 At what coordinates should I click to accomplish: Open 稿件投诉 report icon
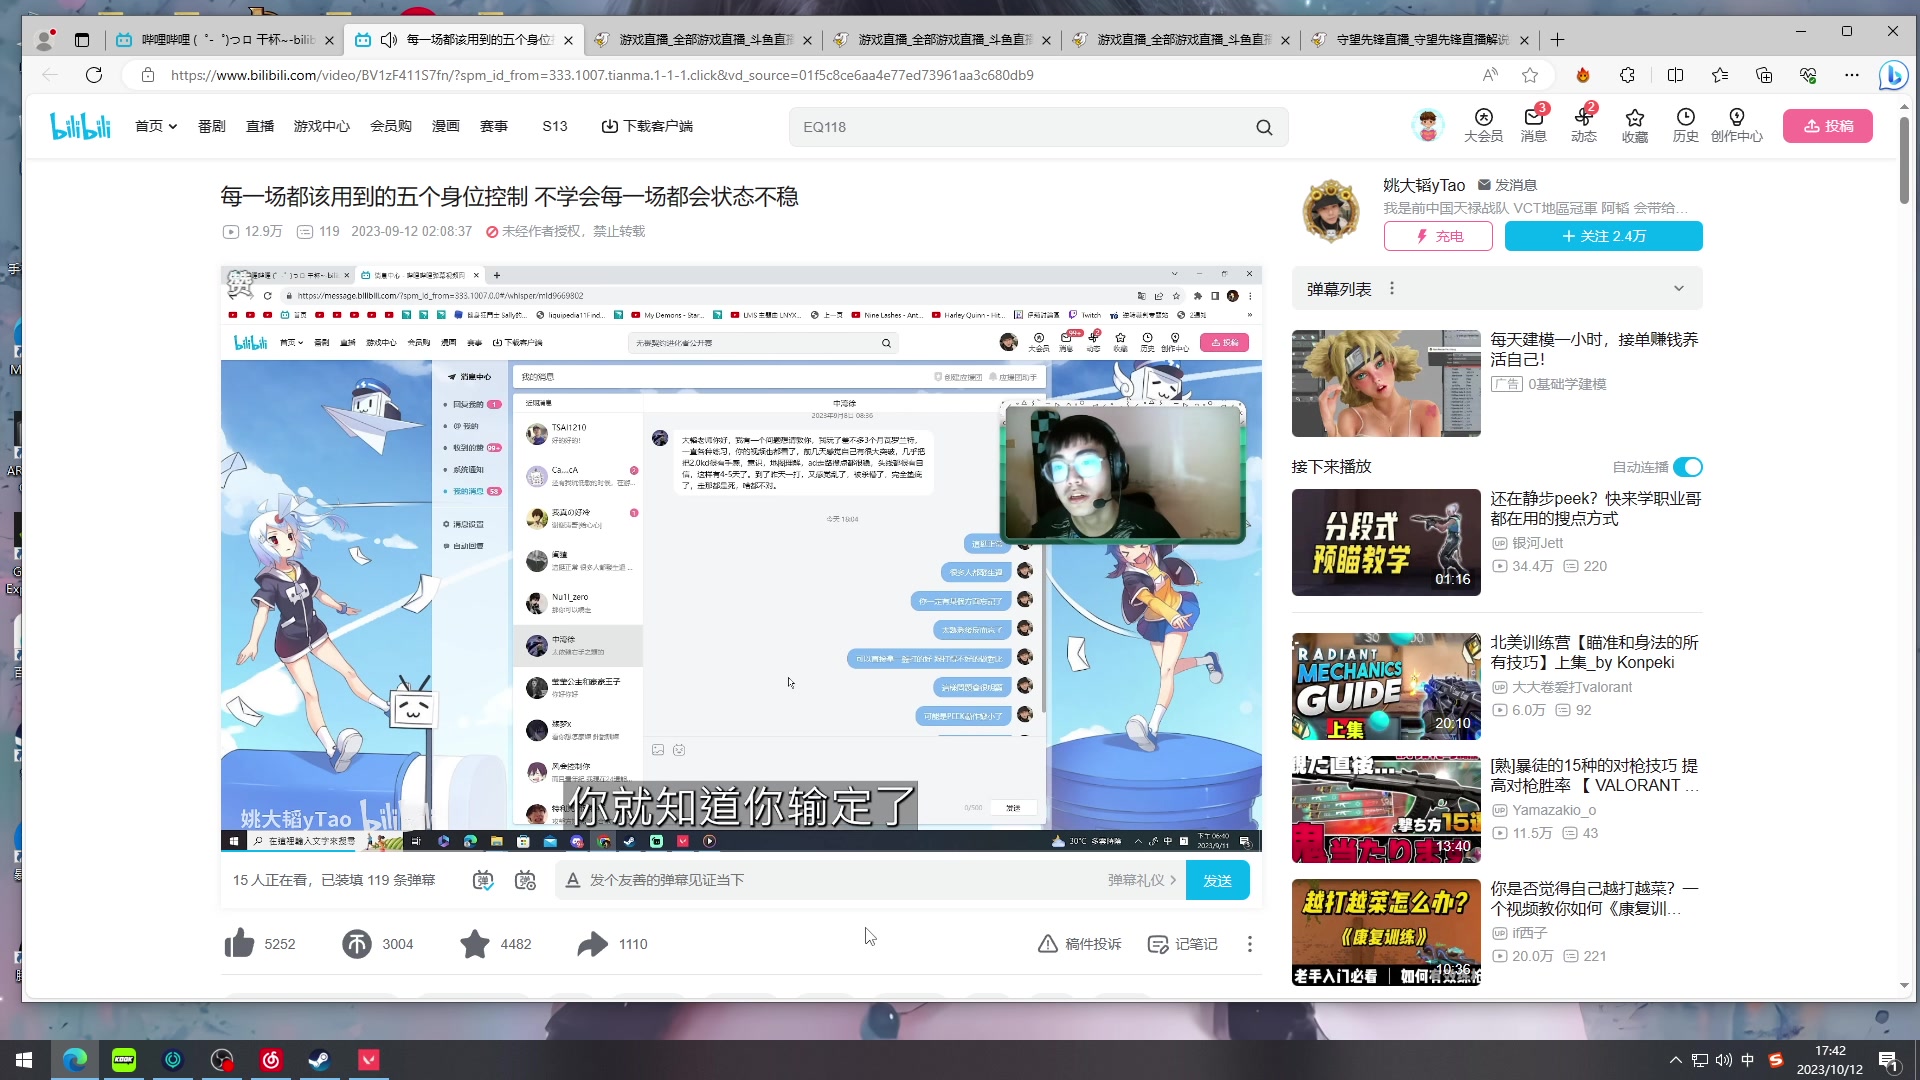[x=1079, y=944]
